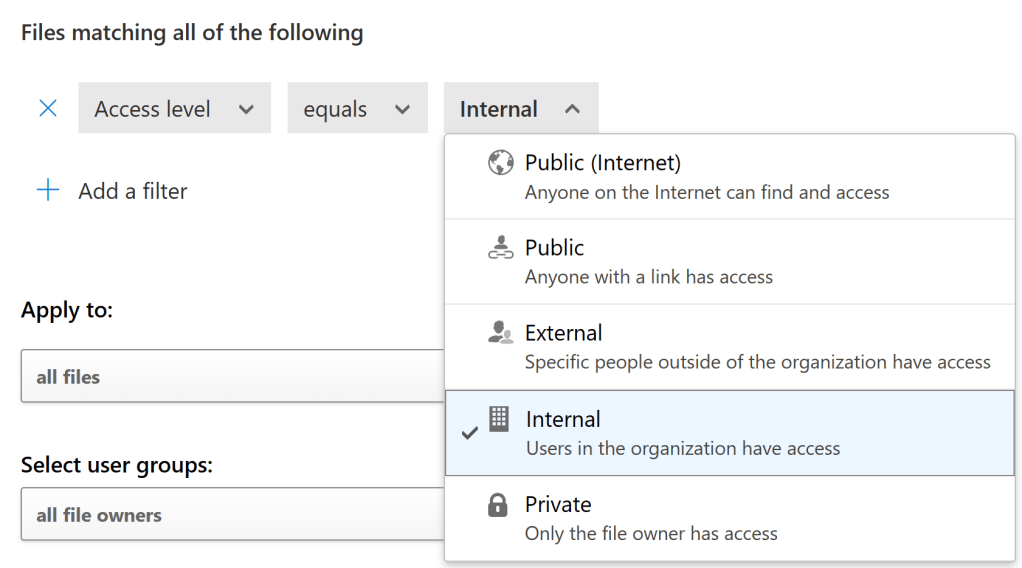Expand the equals operator dropdown

tap(357, 109)
